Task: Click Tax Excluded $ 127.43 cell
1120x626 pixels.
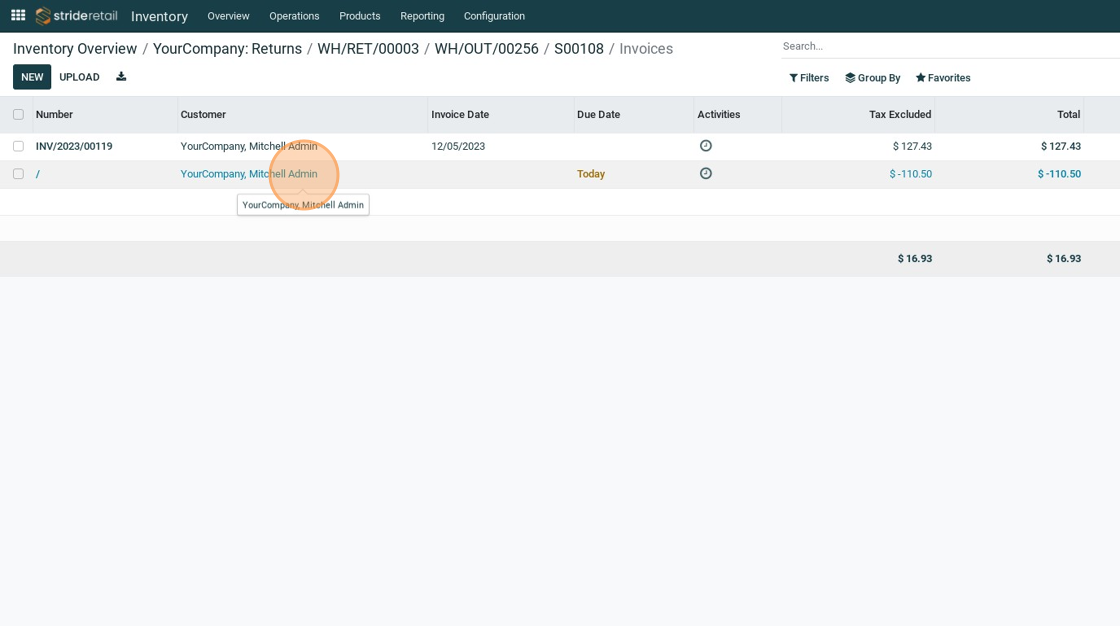Action: [912, 146]
